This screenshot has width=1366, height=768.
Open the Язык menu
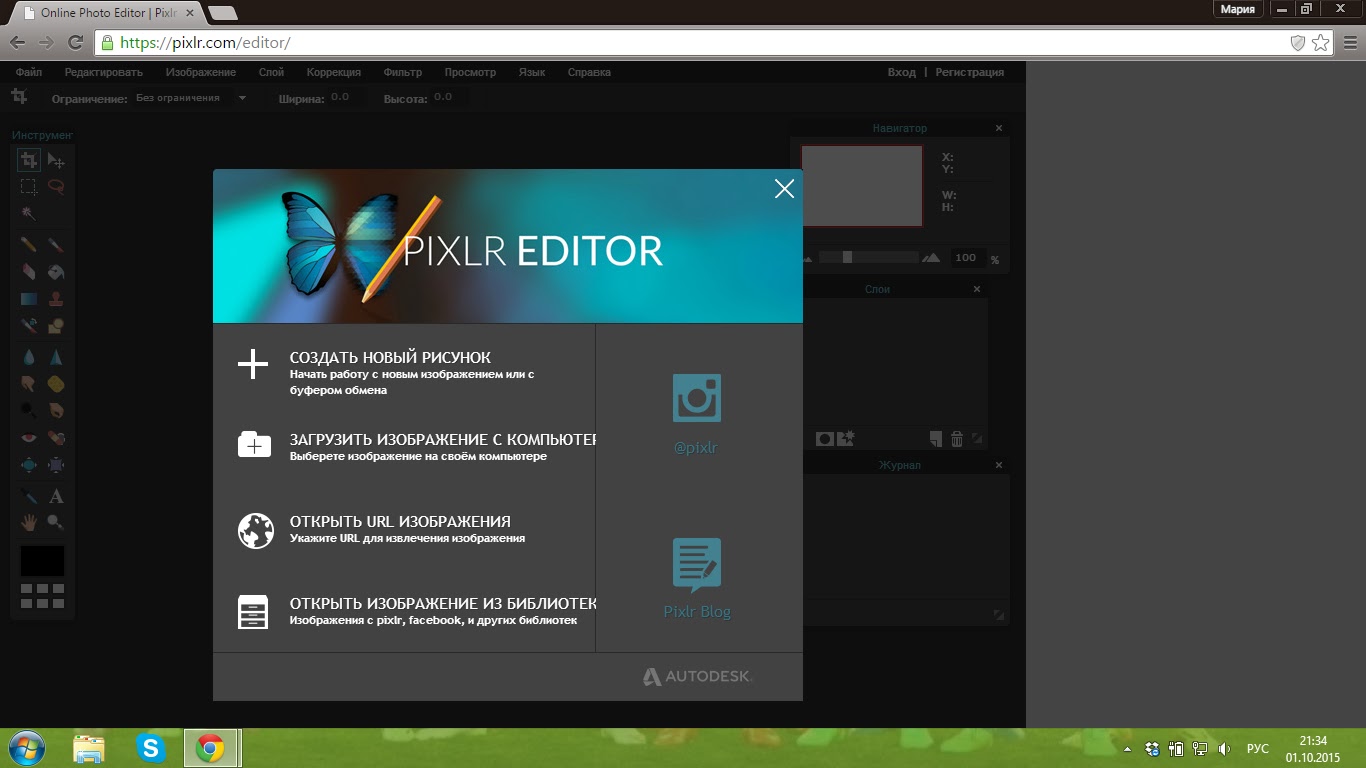[532, 72]
